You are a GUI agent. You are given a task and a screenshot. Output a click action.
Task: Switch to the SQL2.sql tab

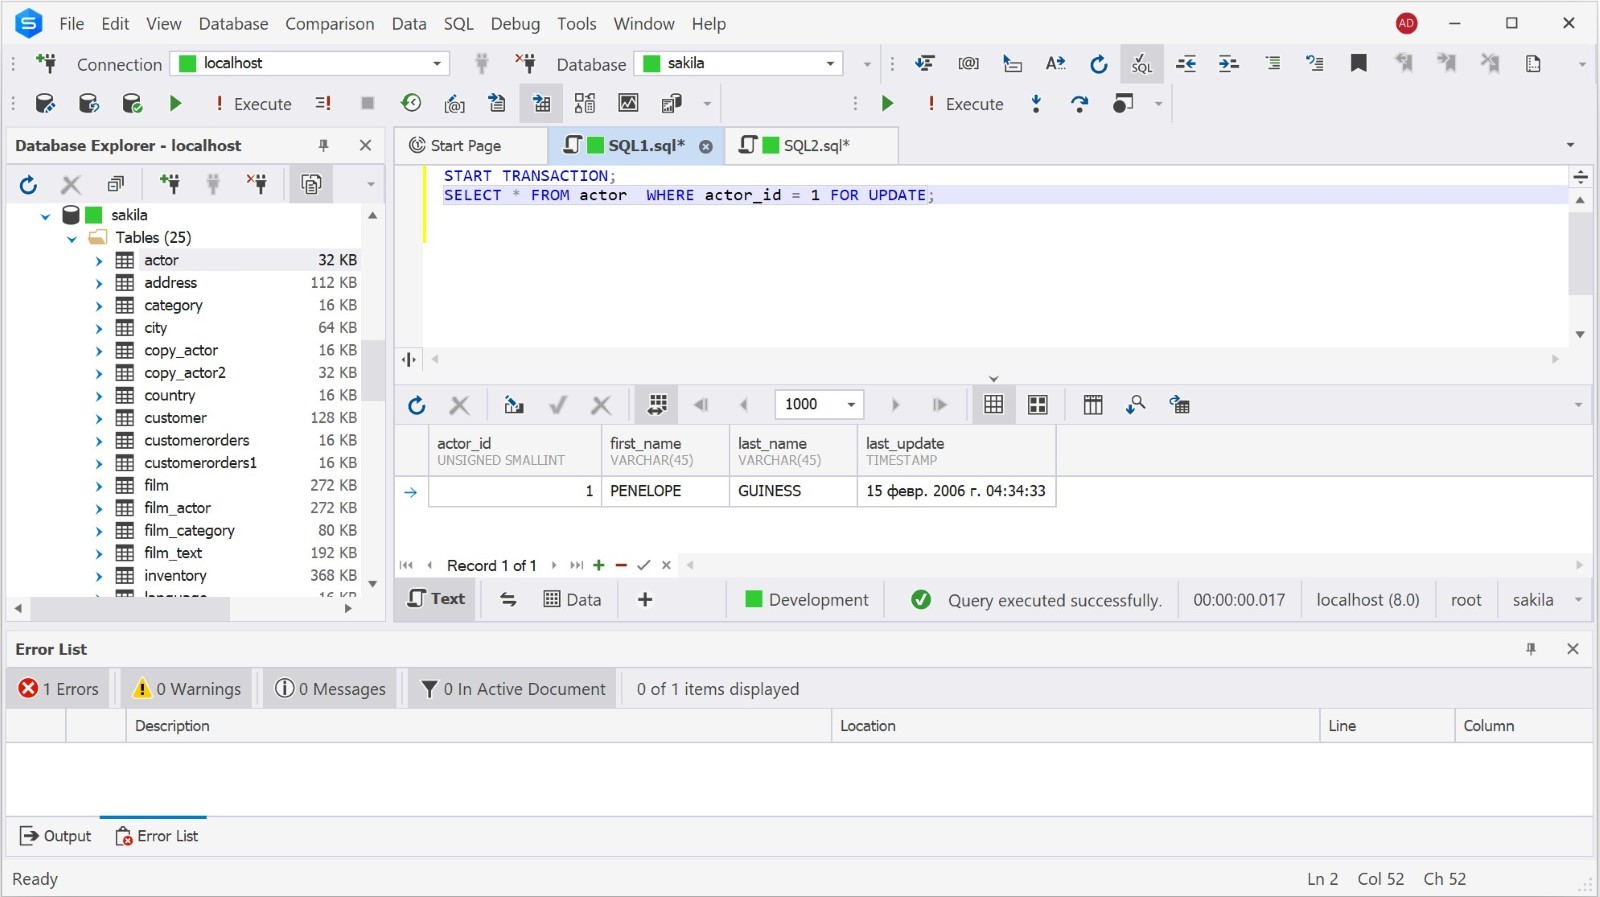point(812,146)
